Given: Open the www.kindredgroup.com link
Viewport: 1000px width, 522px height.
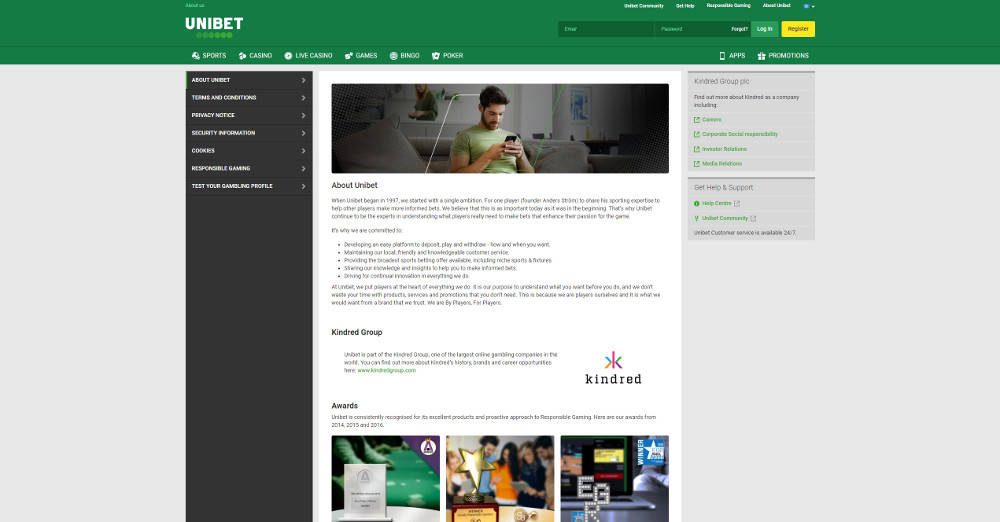Looking at the screenshot, I should (386, 371).
